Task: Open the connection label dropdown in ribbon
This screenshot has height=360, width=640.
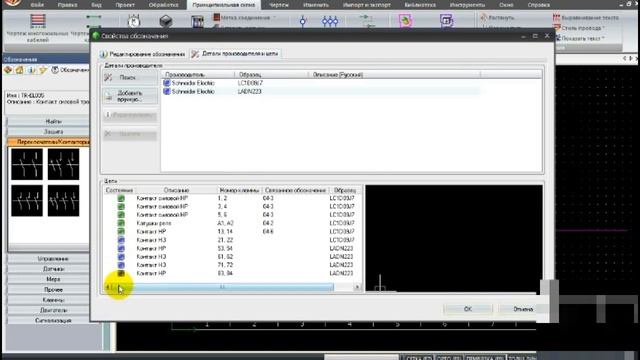Action: coord(274,18)
